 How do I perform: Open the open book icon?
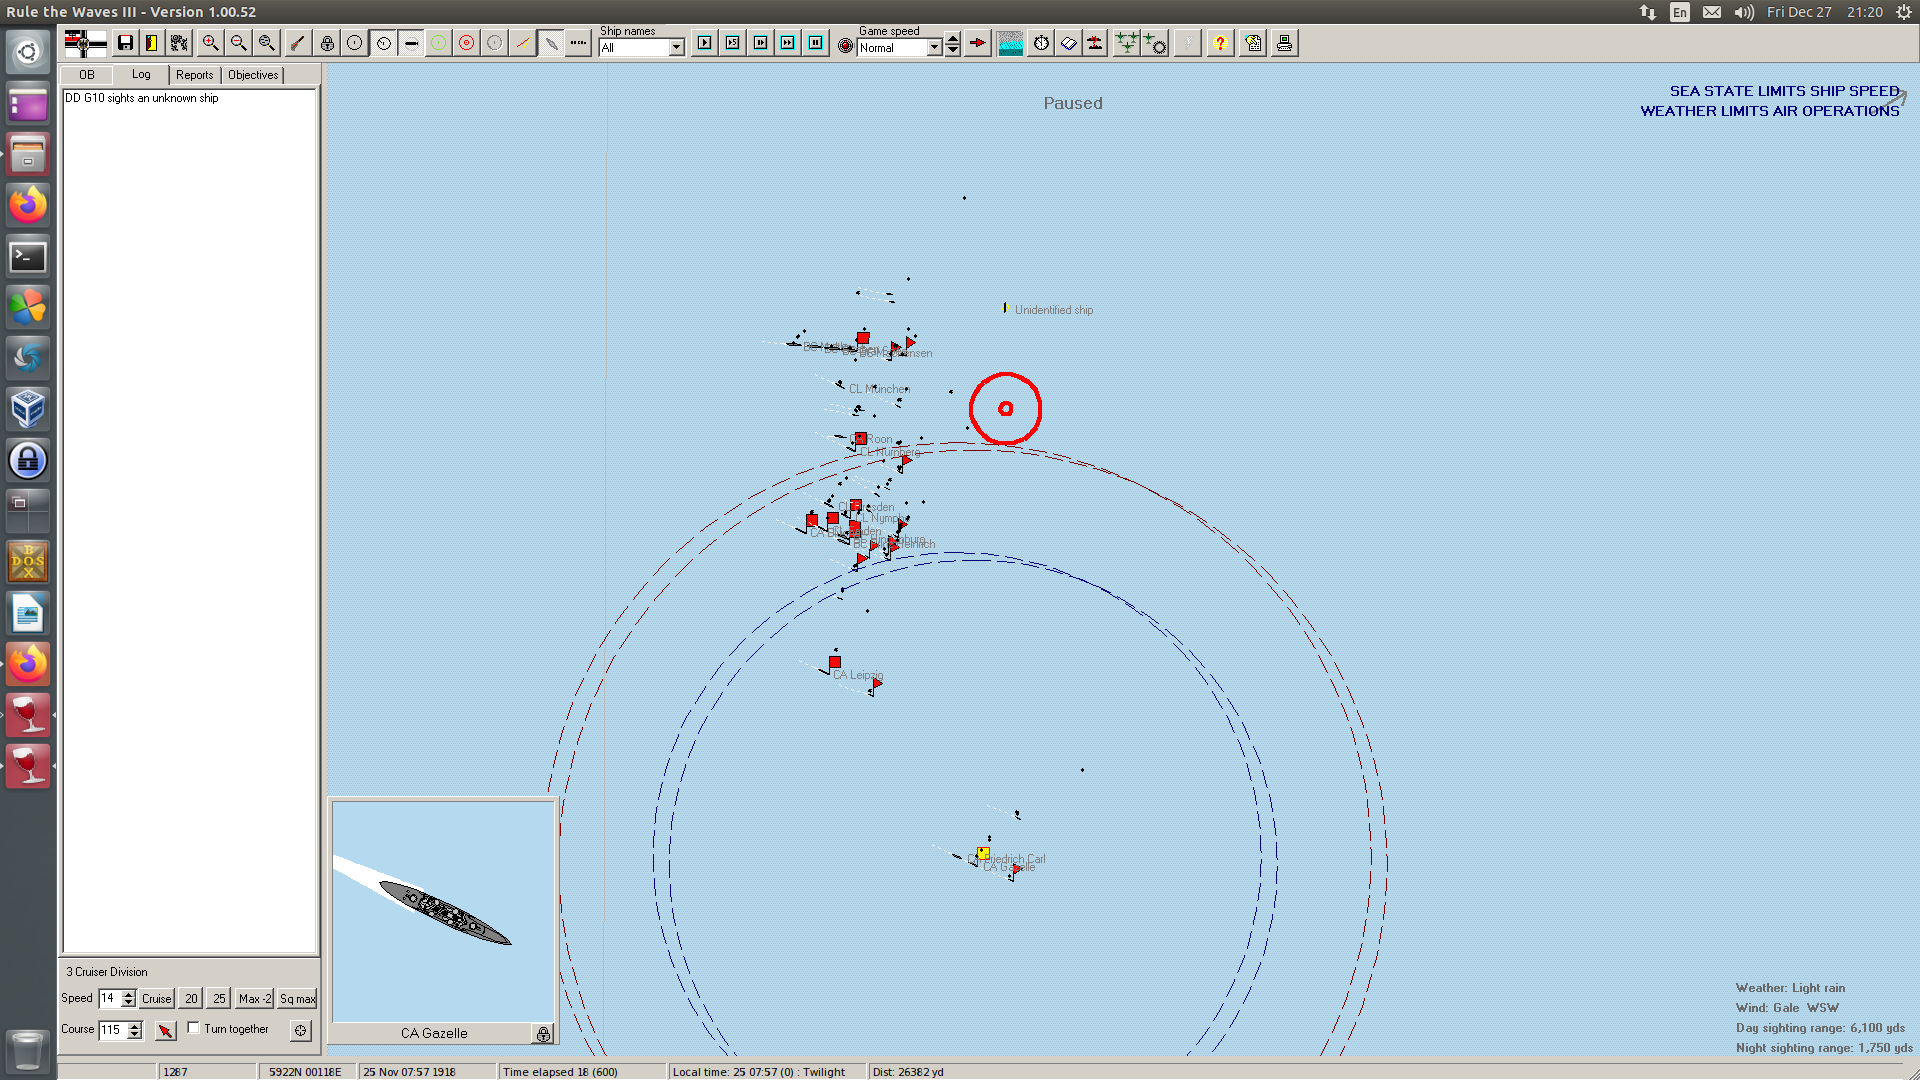1068,43
